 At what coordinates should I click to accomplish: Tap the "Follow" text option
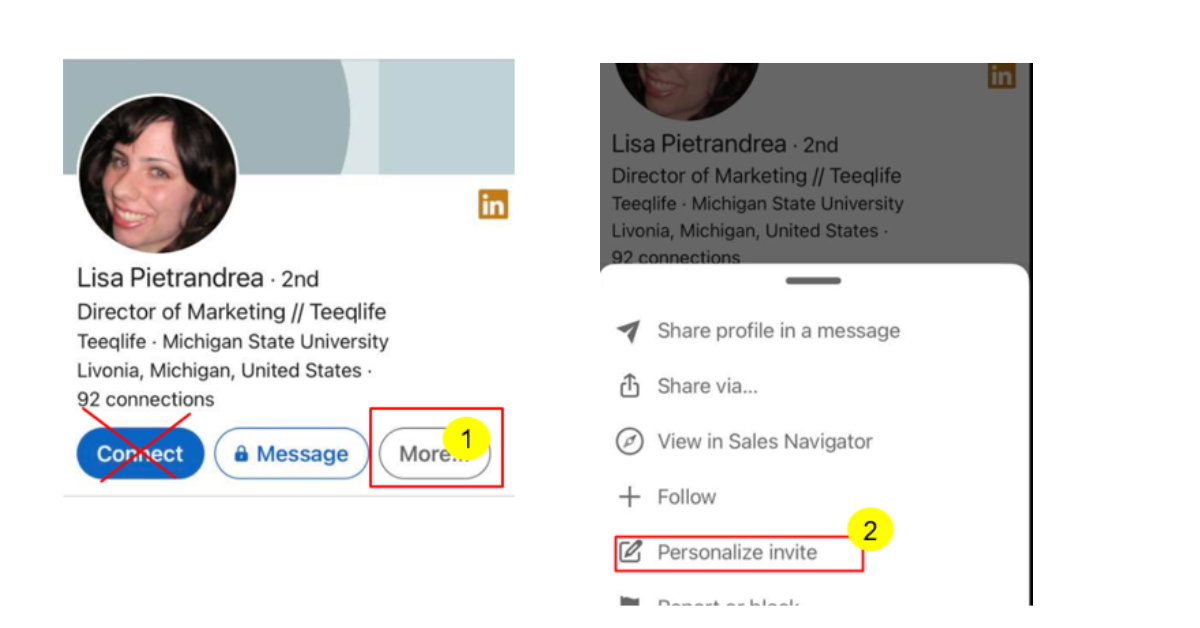(x=686, y=497)
